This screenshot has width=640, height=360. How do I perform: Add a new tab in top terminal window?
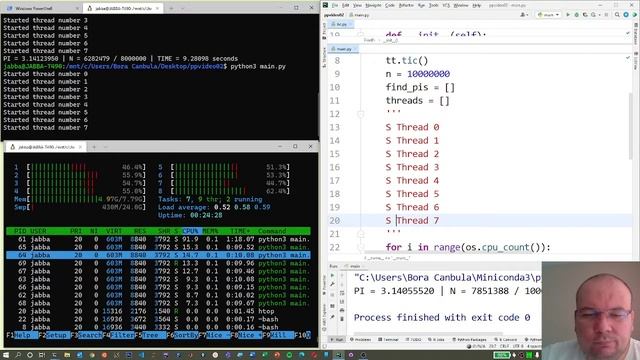[171, 8]
